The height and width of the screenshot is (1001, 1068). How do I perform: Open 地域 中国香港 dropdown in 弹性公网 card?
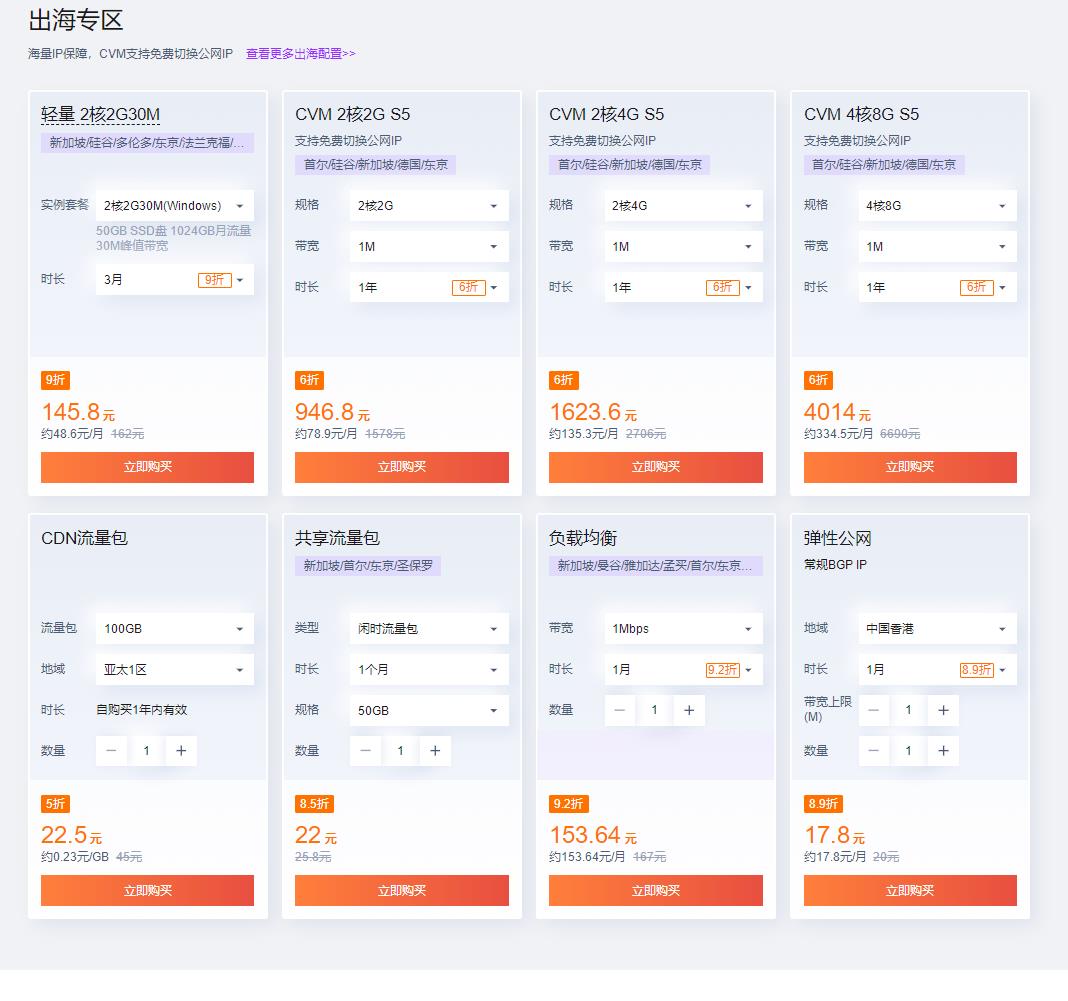tap(937, 629)
